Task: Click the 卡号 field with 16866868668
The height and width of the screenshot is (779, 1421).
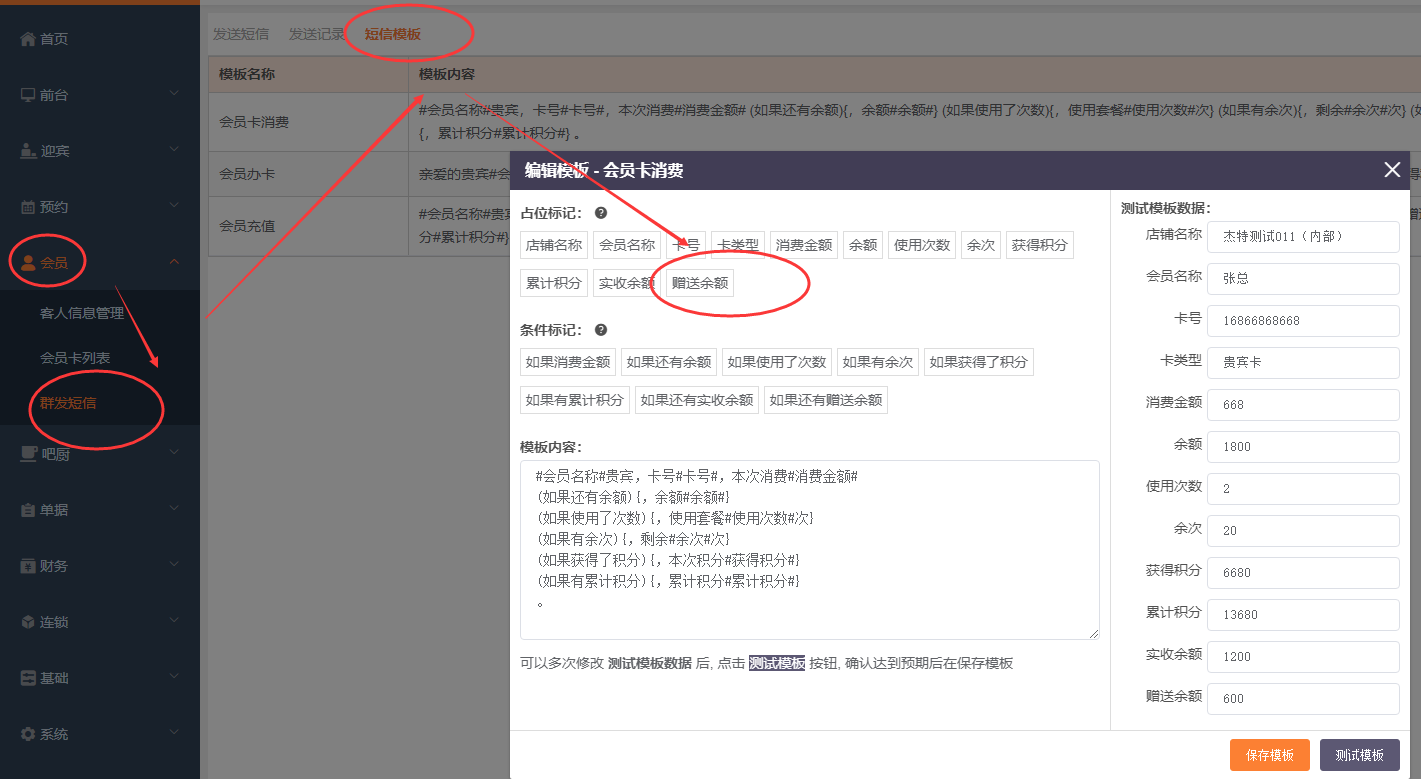Action: pyautogui.click(x=1303, y=321)
